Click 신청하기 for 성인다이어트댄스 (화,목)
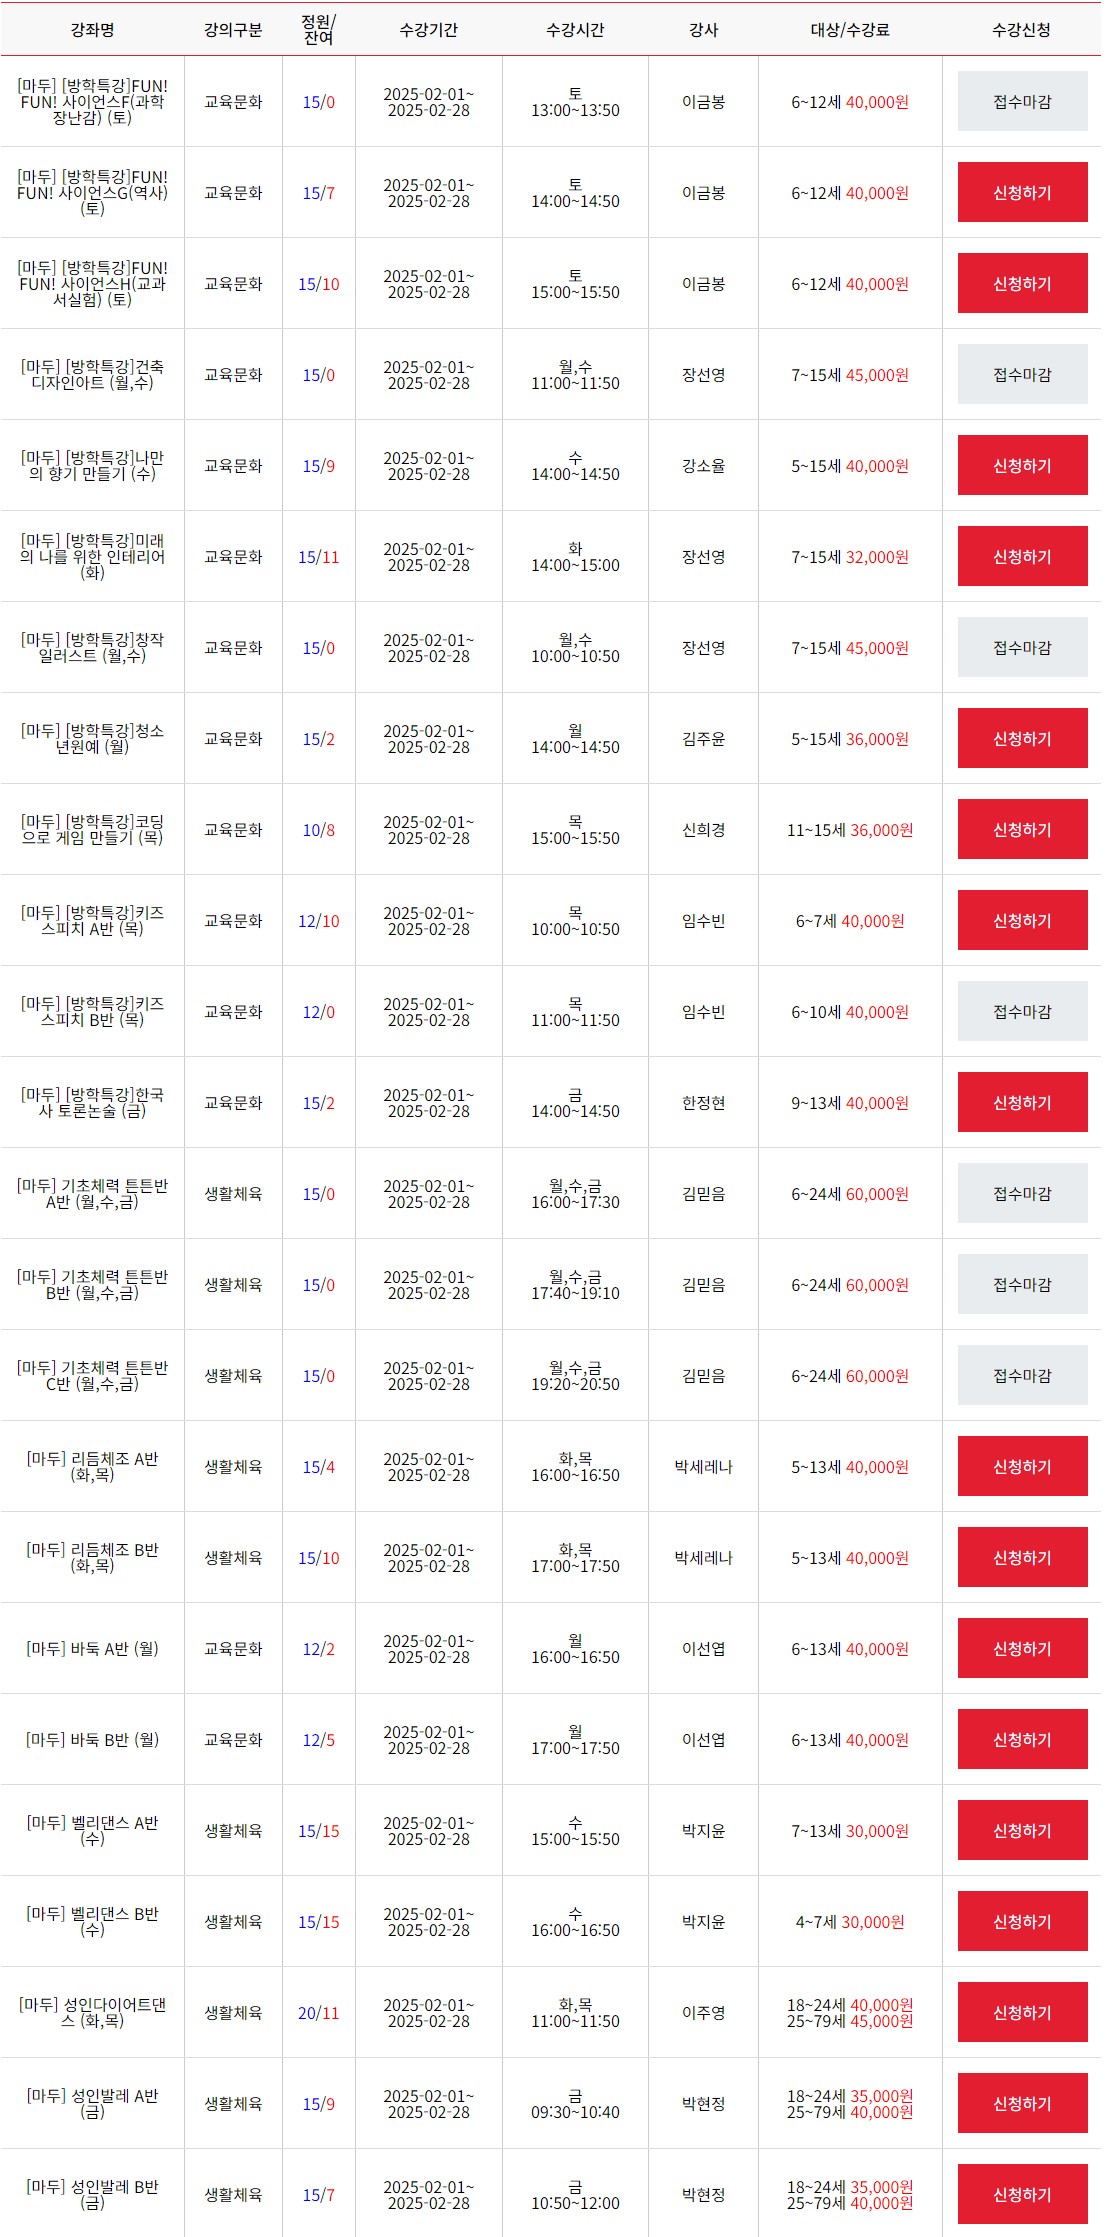Screen dimensions: 1109x2237 (x=1022, y=2012)
